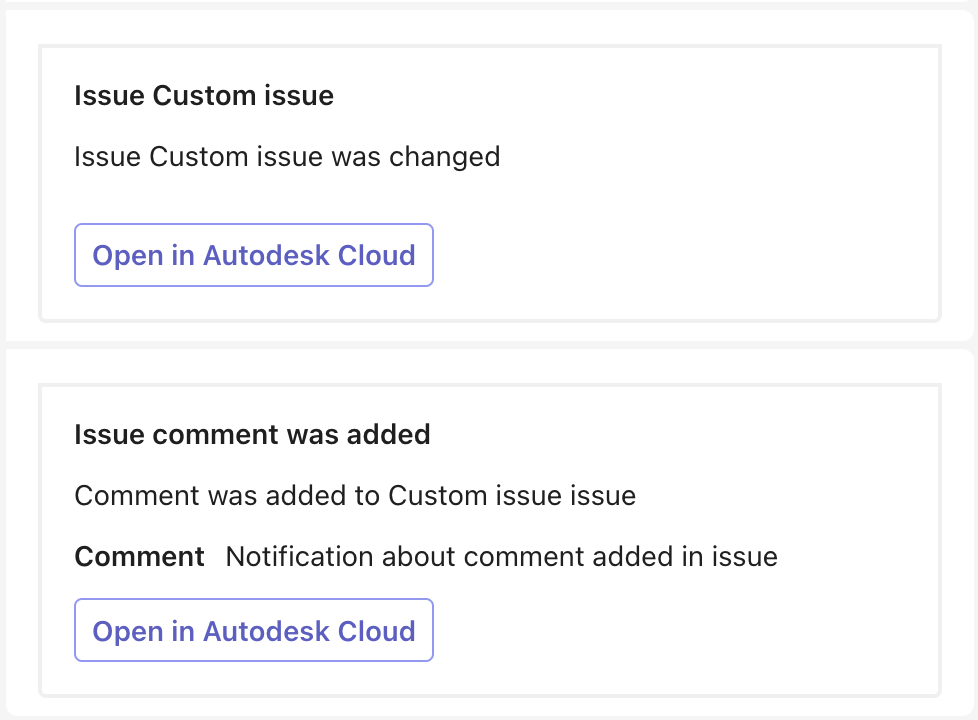The width and height of the screenshot is (978, 720).
Task: Click the "Notification about comment added in issue" text
Action: [x=501, y=556]
